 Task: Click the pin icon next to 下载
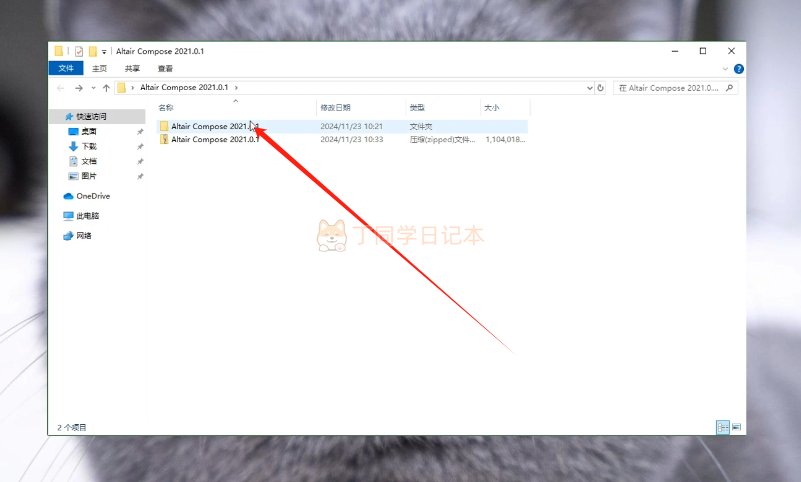point(140,147)
